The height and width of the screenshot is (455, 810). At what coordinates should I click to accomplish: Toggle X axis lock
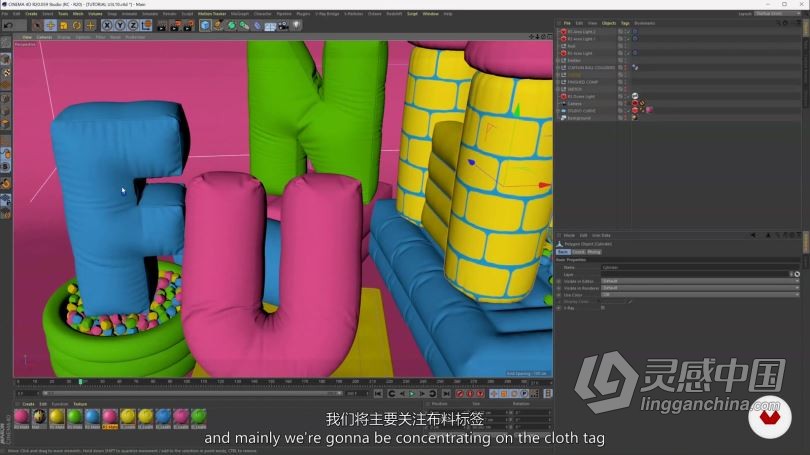tap(107, 25)
